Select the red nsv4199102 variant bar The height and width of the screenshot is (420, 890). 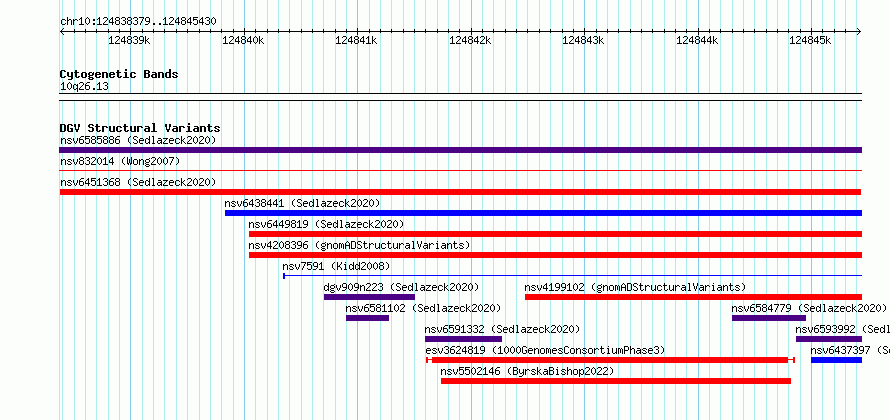(693, 297)
